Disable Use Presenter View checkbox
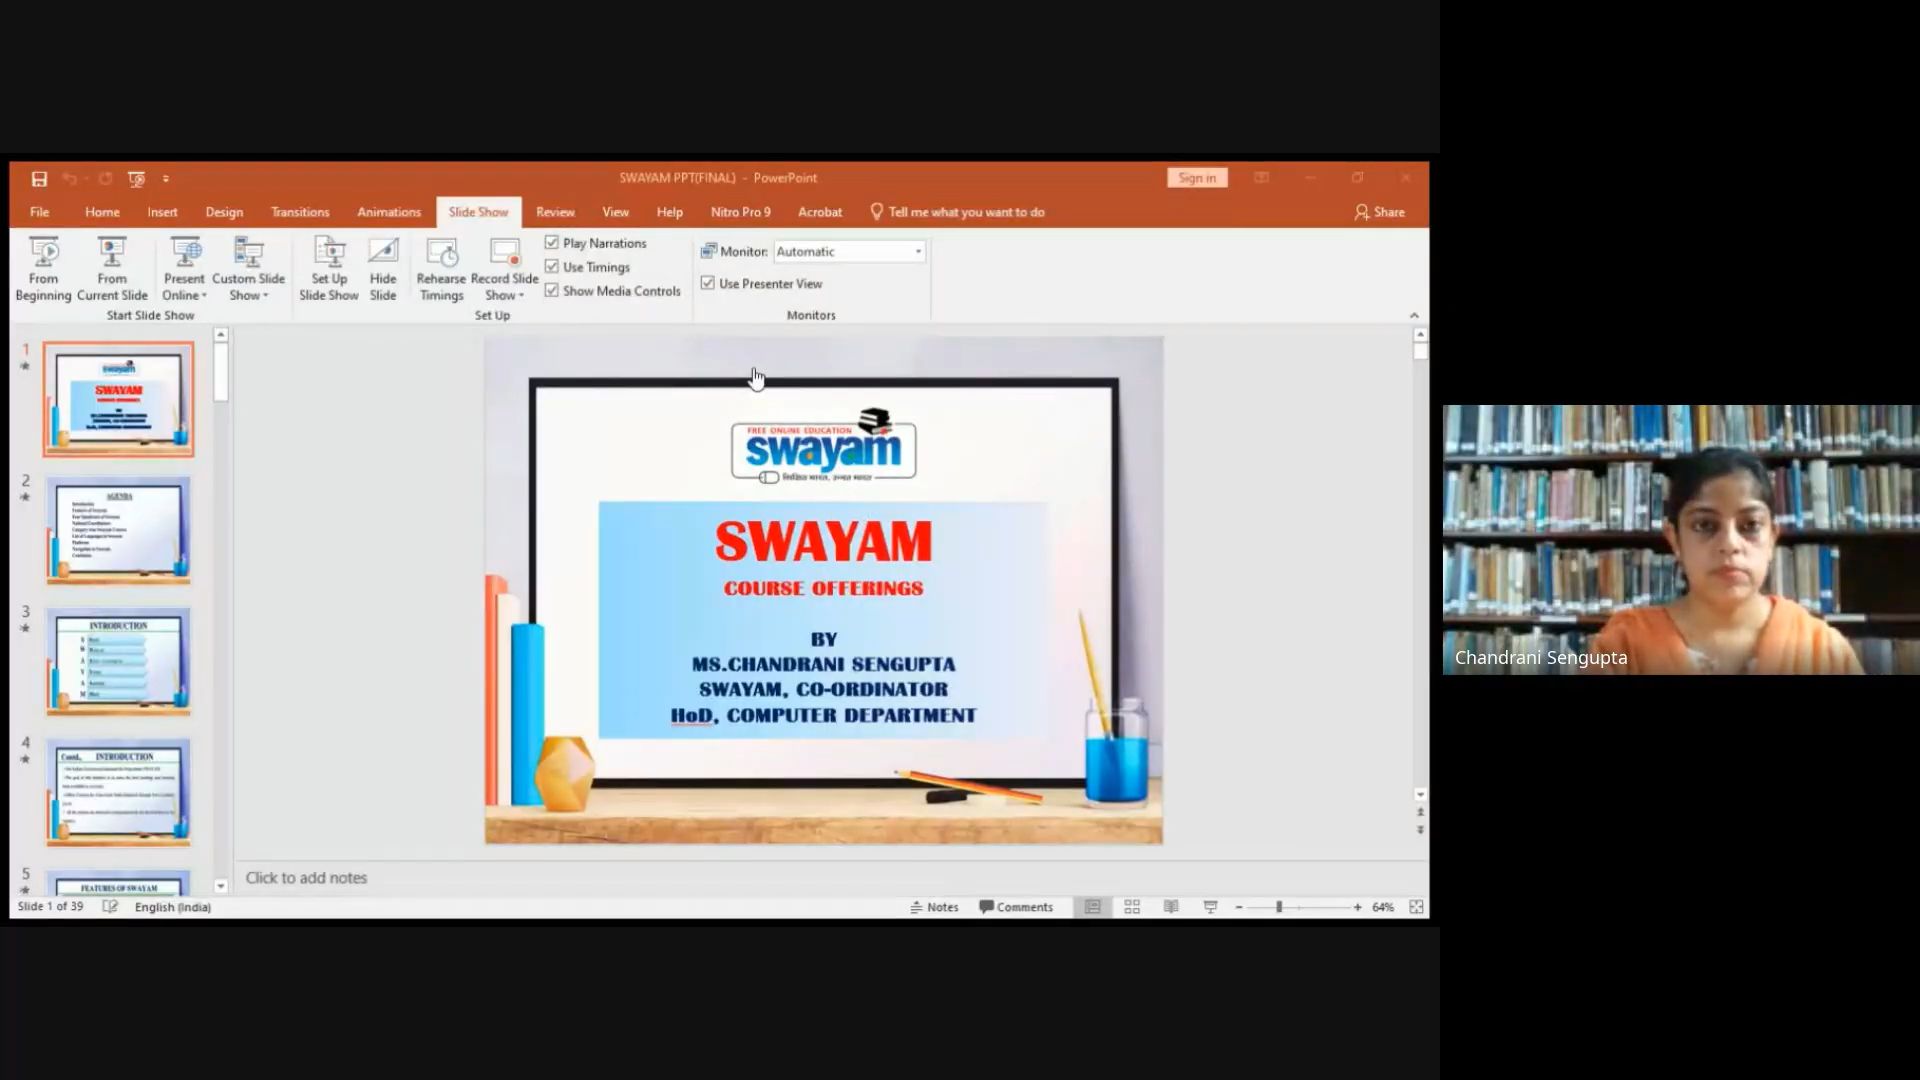1920x1080 pixels. coord(708,284)
